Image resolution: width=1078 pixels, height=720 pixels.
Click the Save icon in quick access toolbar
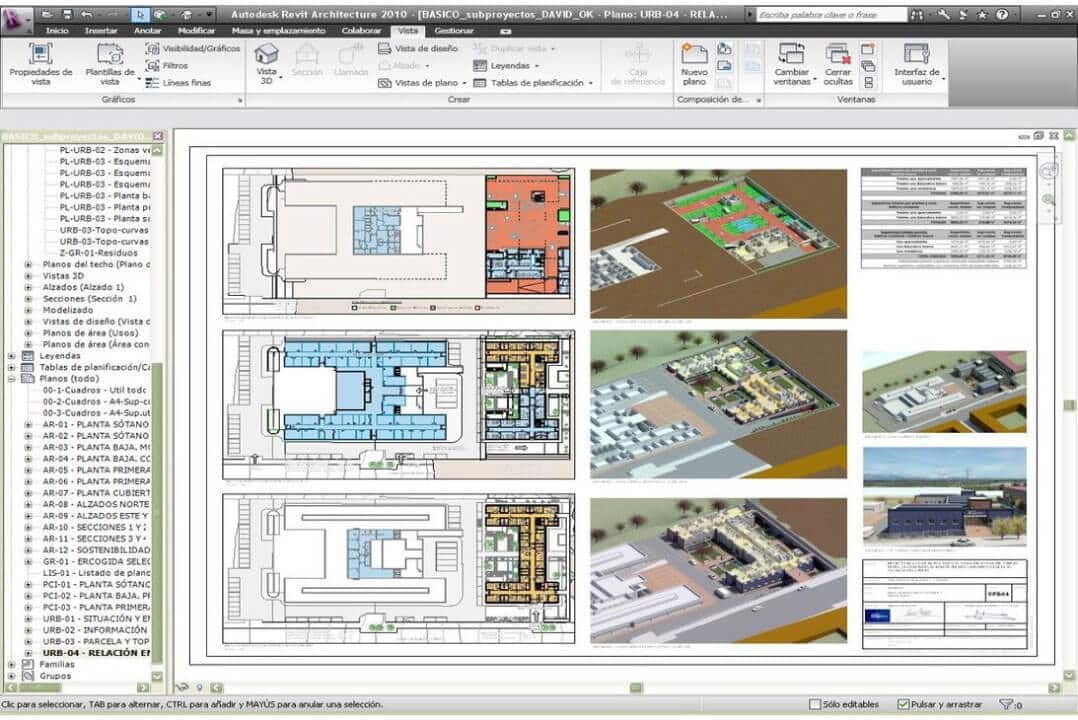pos(67,14)
